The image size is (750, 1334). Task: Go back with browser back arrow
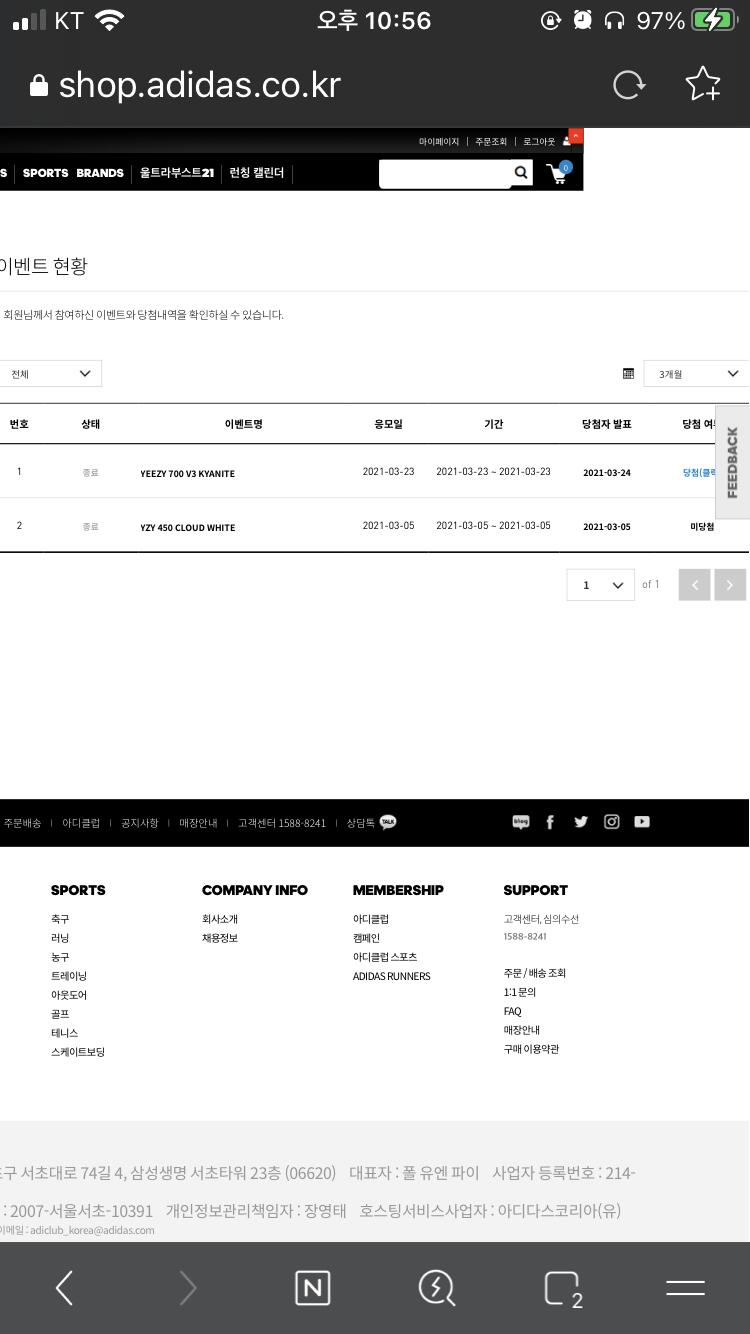(64, 1288)
